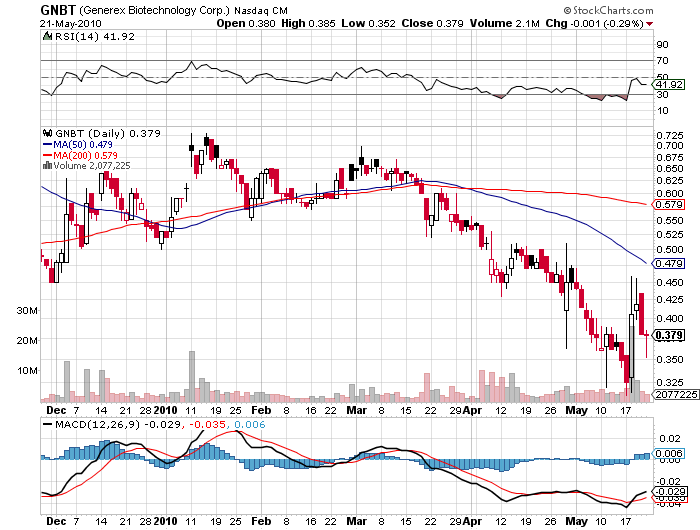Click the 30M volume axis label
The width and height of the screenshot is (700, 530).
coord(27,310)
